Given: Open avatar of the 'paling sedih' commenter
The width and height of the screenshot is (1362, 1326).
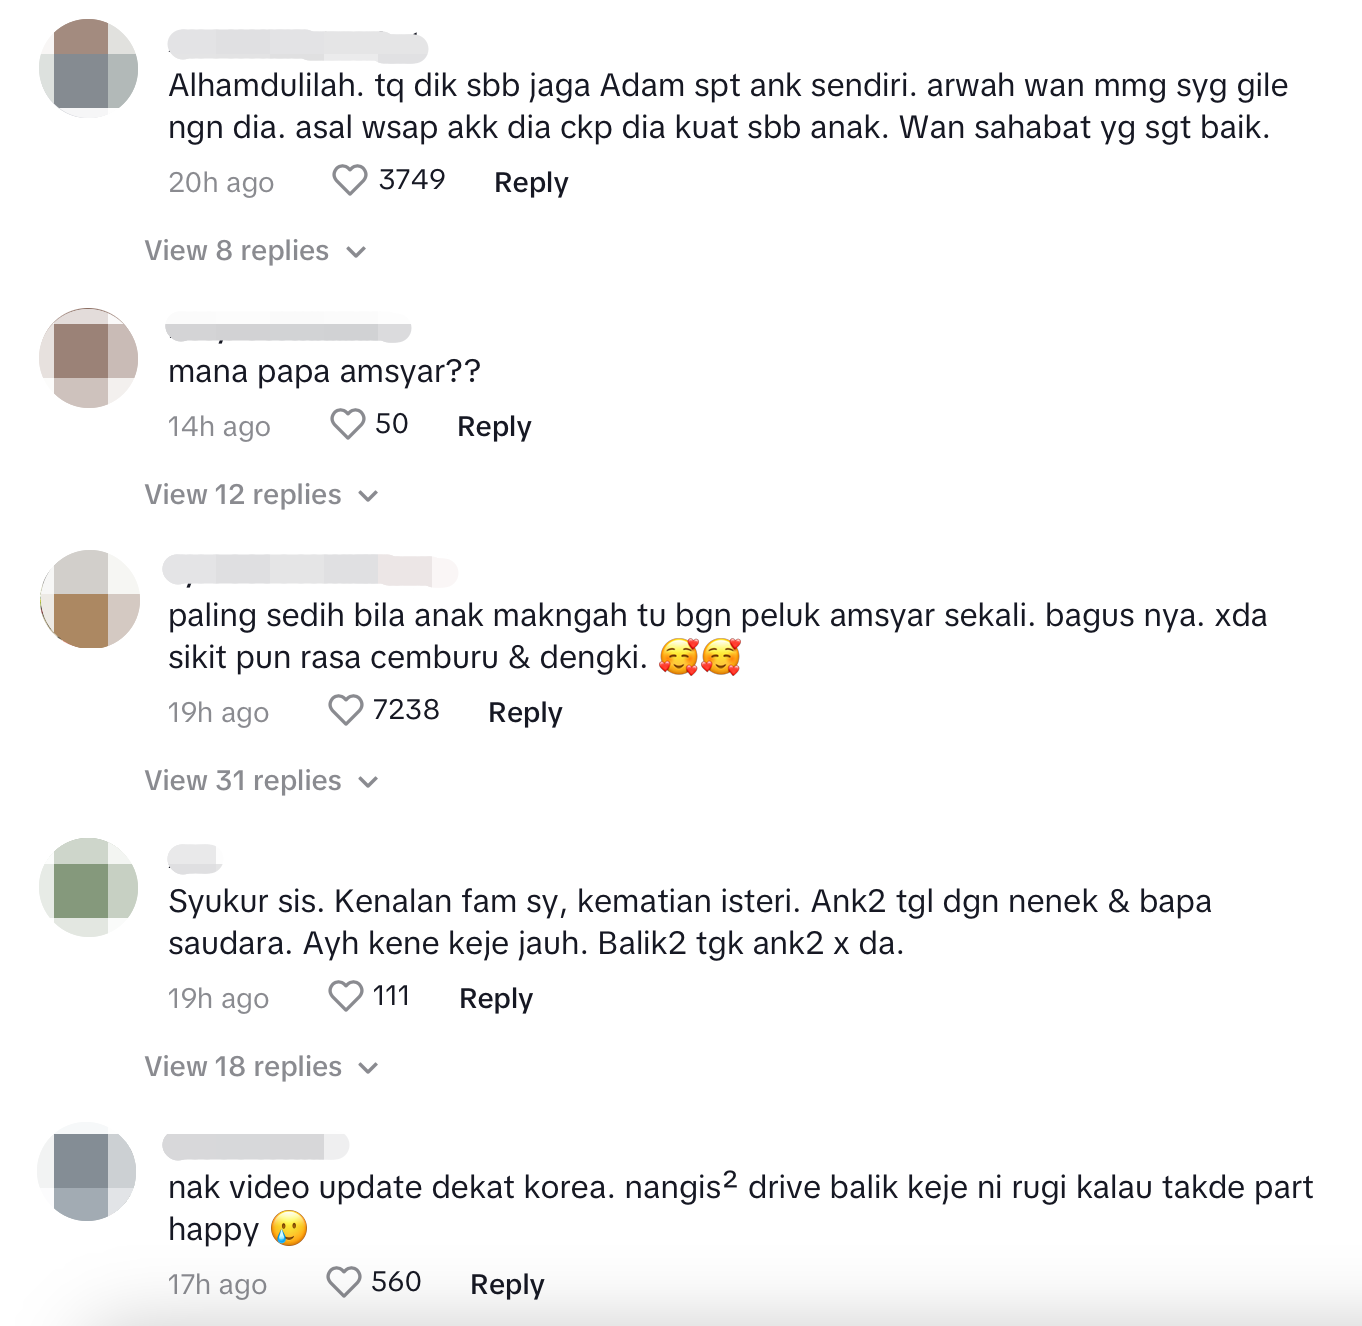Looking at the screenshot, I should [x=90, y=599].
